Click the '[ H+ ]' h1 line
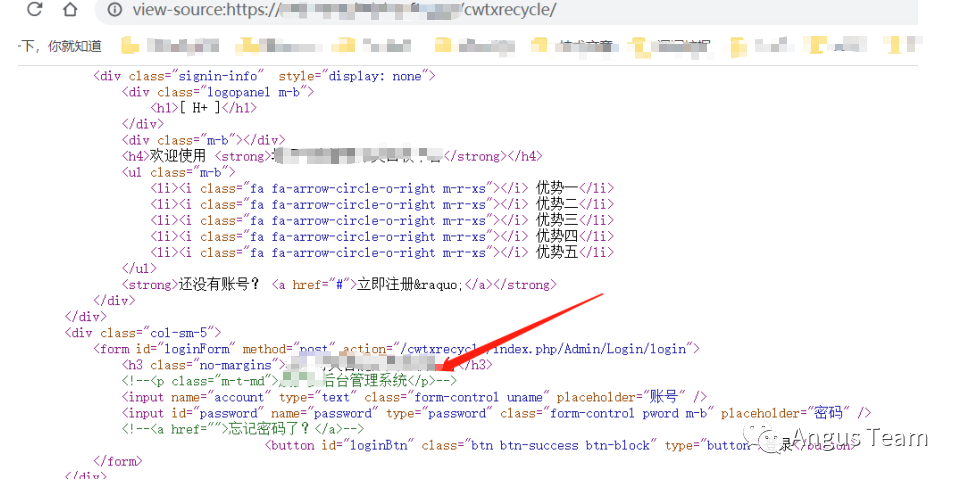Image resolution: width=960 pixels, height=482 pixels. 204,108
